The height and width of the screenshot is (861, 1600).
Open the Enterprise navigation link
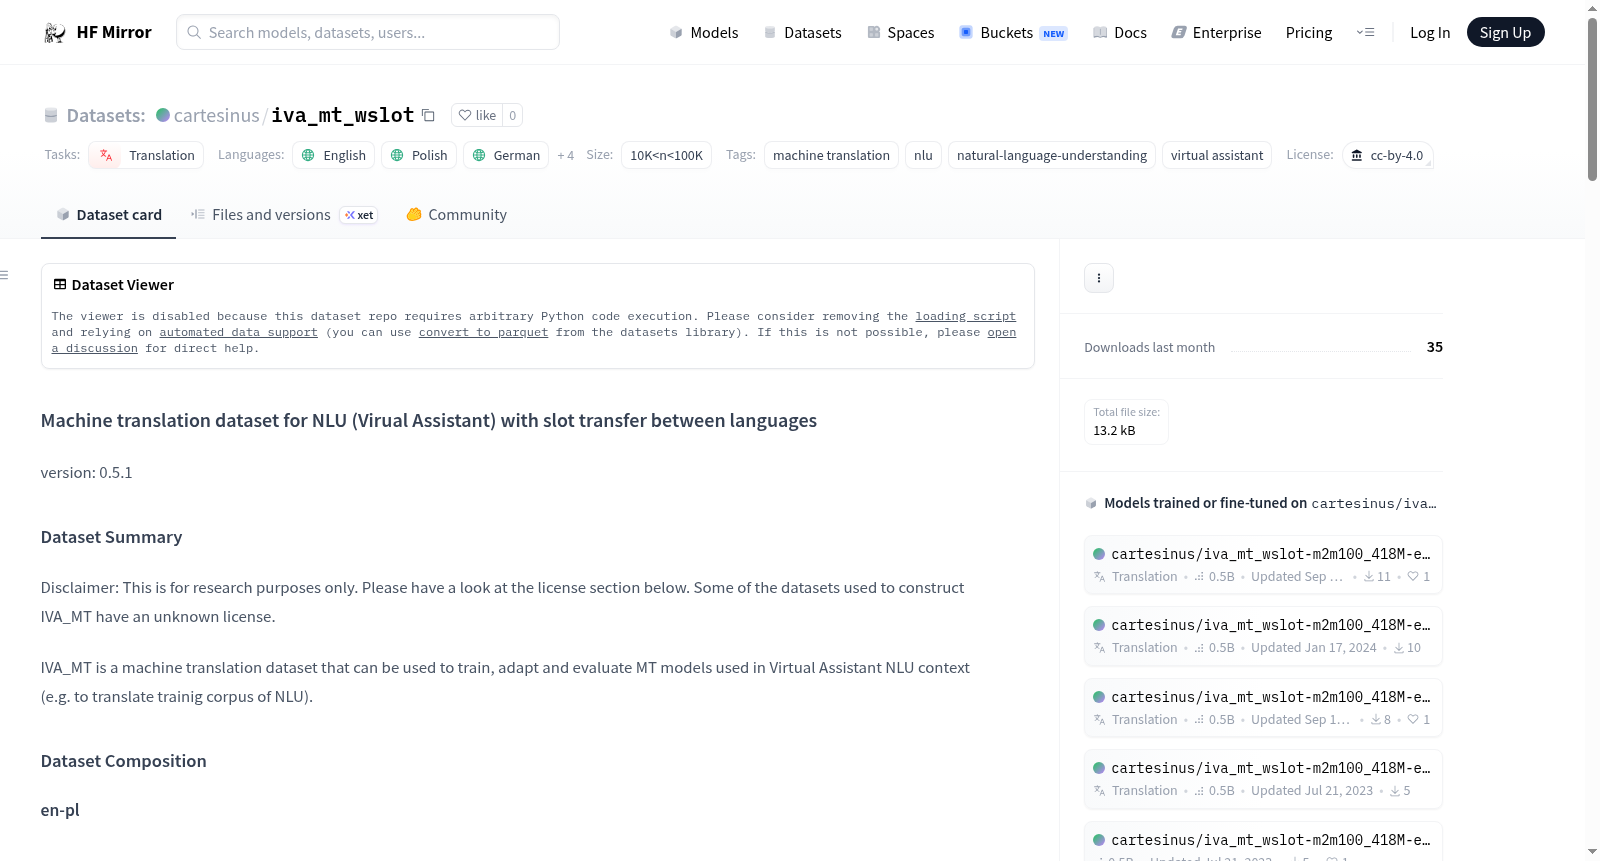pyautogui.click(x=1216, y=33)
